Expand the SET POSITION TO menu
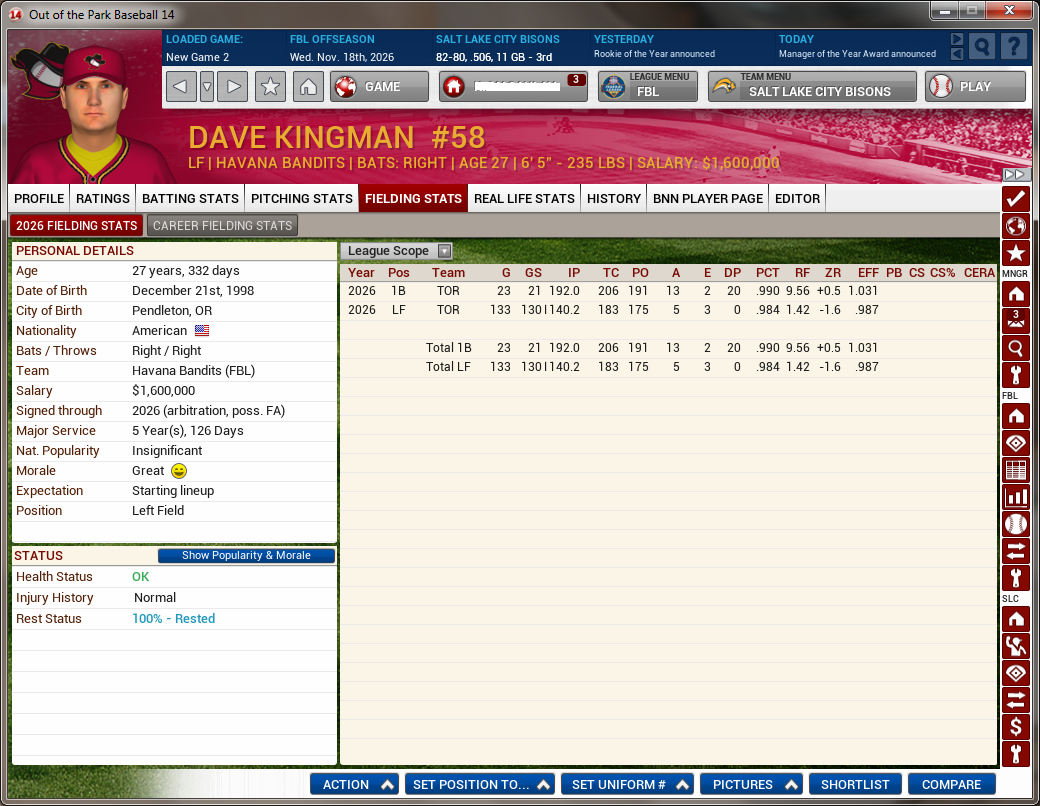 pos(482,785)
